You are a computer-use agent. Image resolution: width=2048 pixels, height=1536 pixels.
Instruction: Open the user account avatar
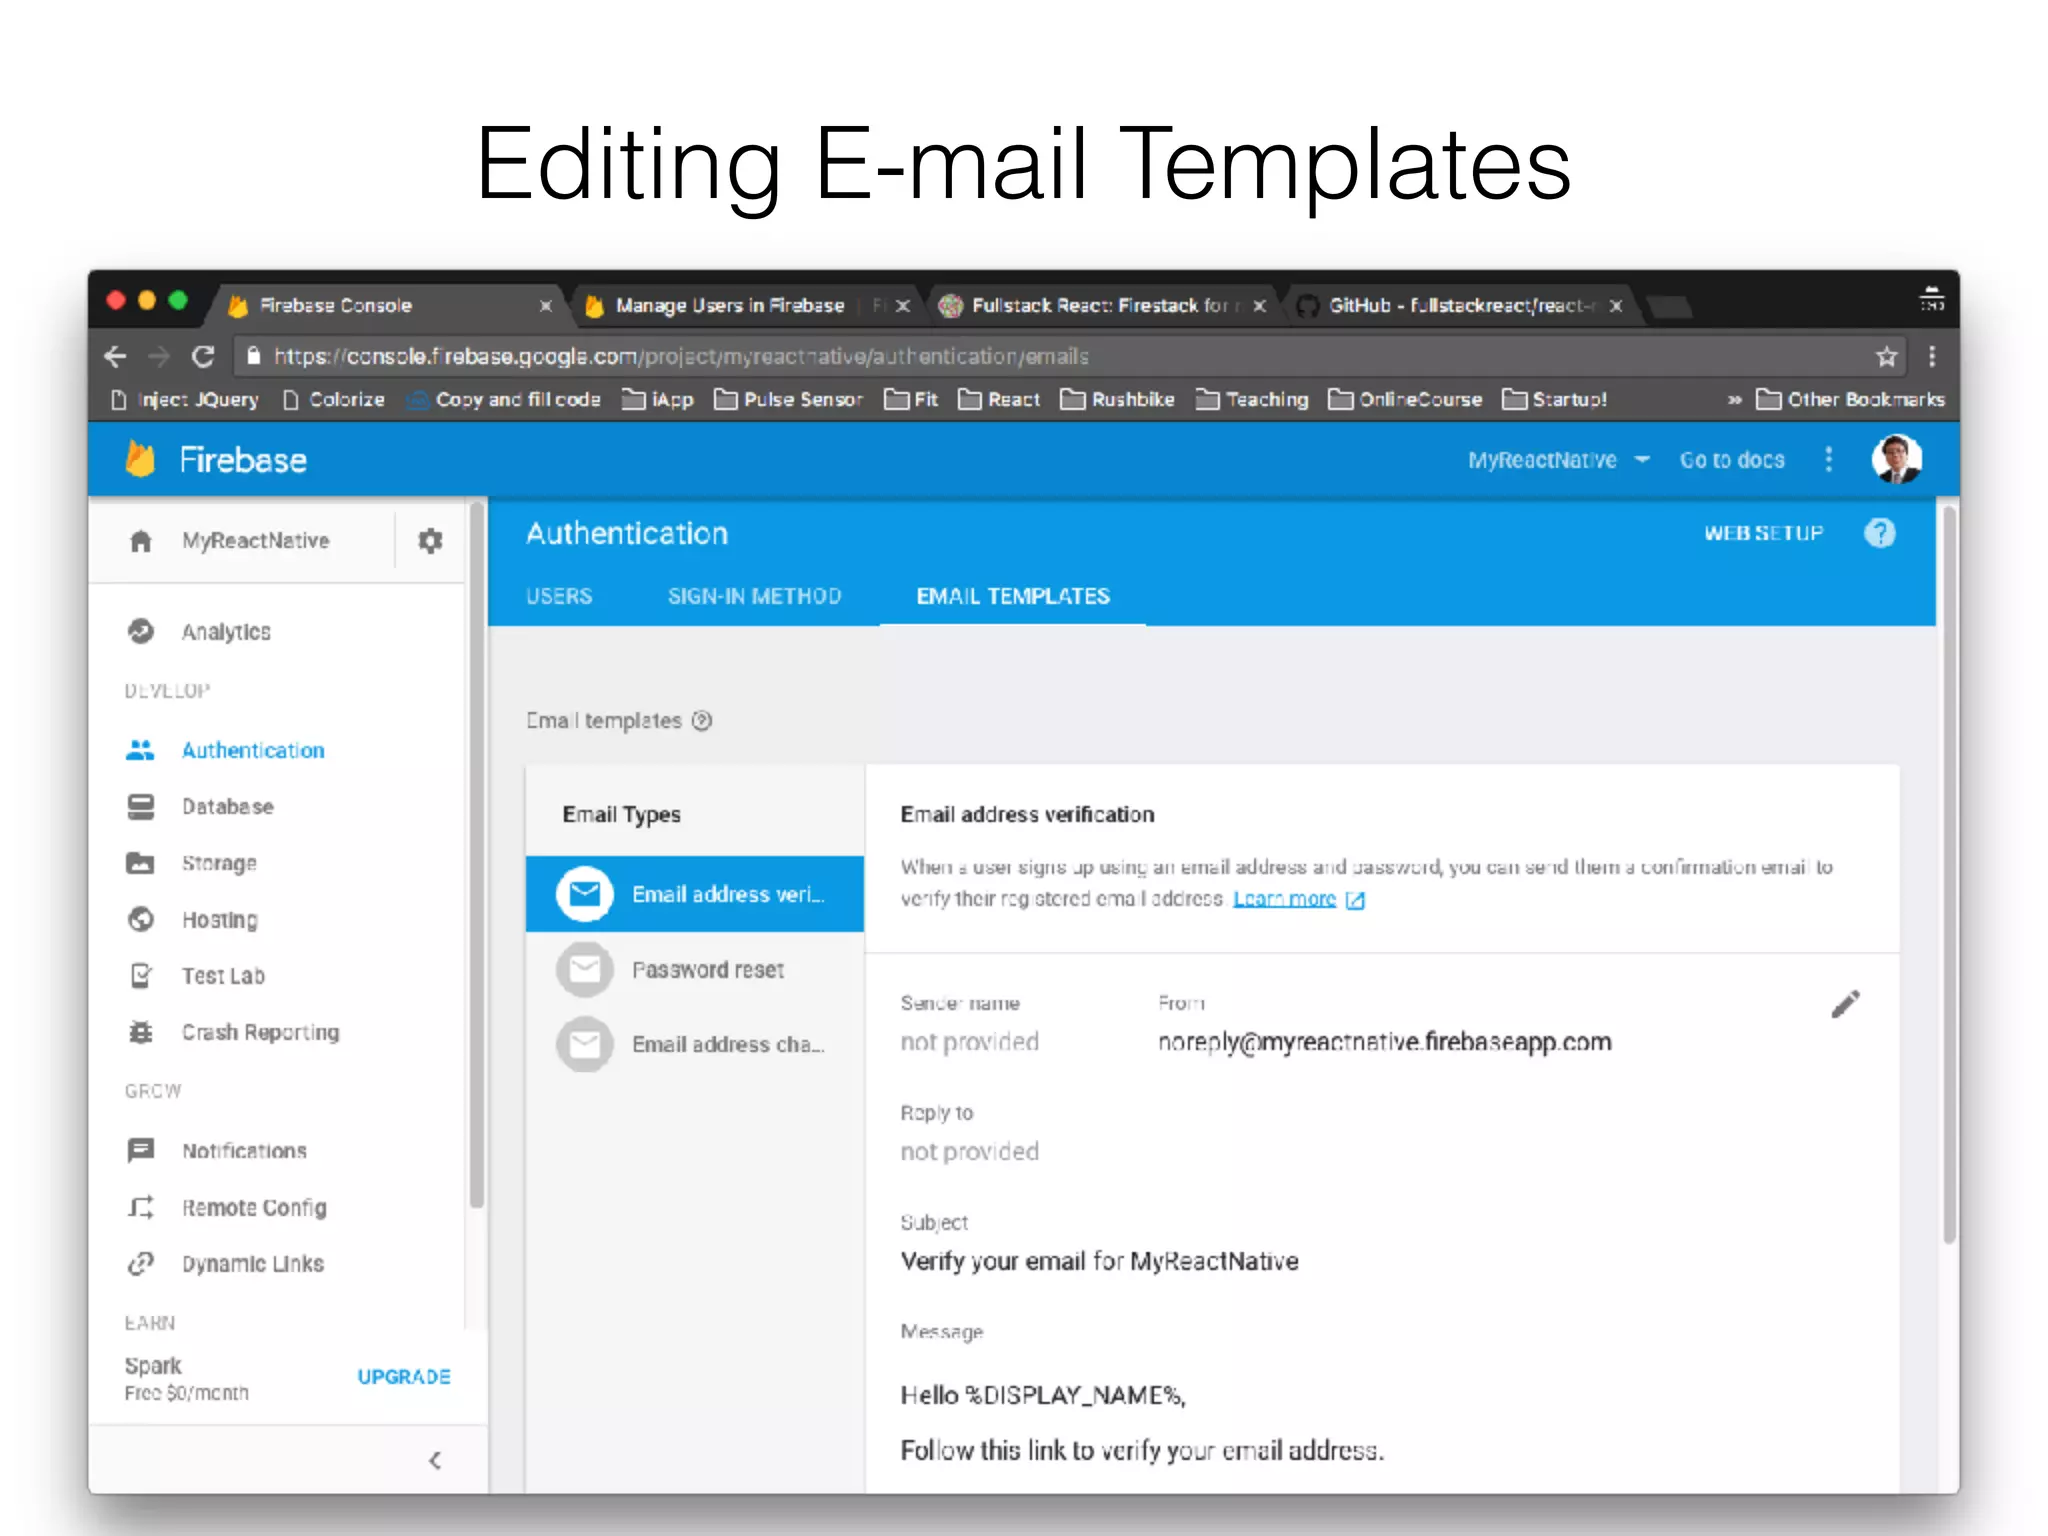[x=1896, y=460]
